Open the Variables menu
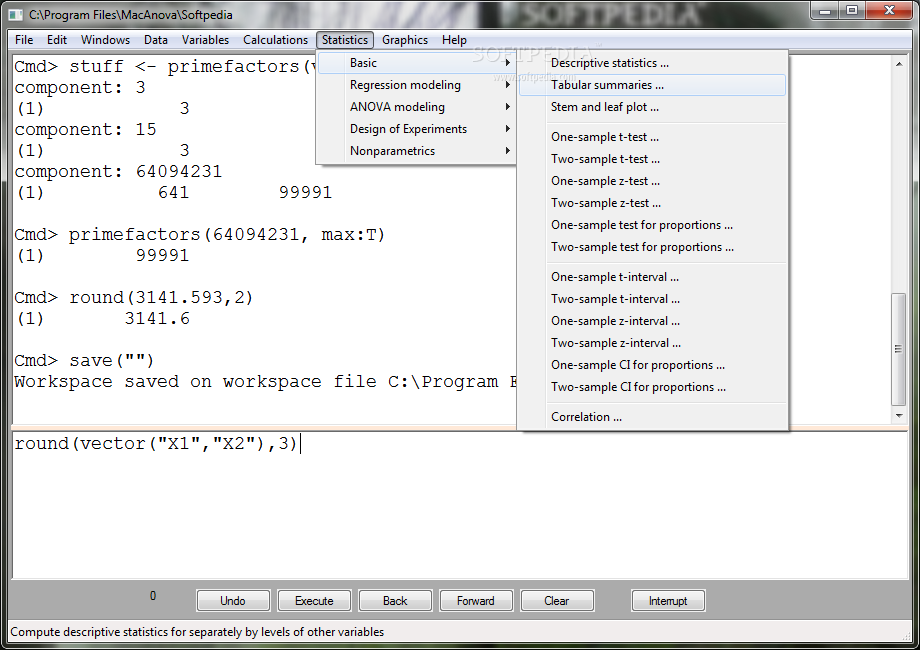Viewport: 920px width, 650px height. (x=205, y=40)
